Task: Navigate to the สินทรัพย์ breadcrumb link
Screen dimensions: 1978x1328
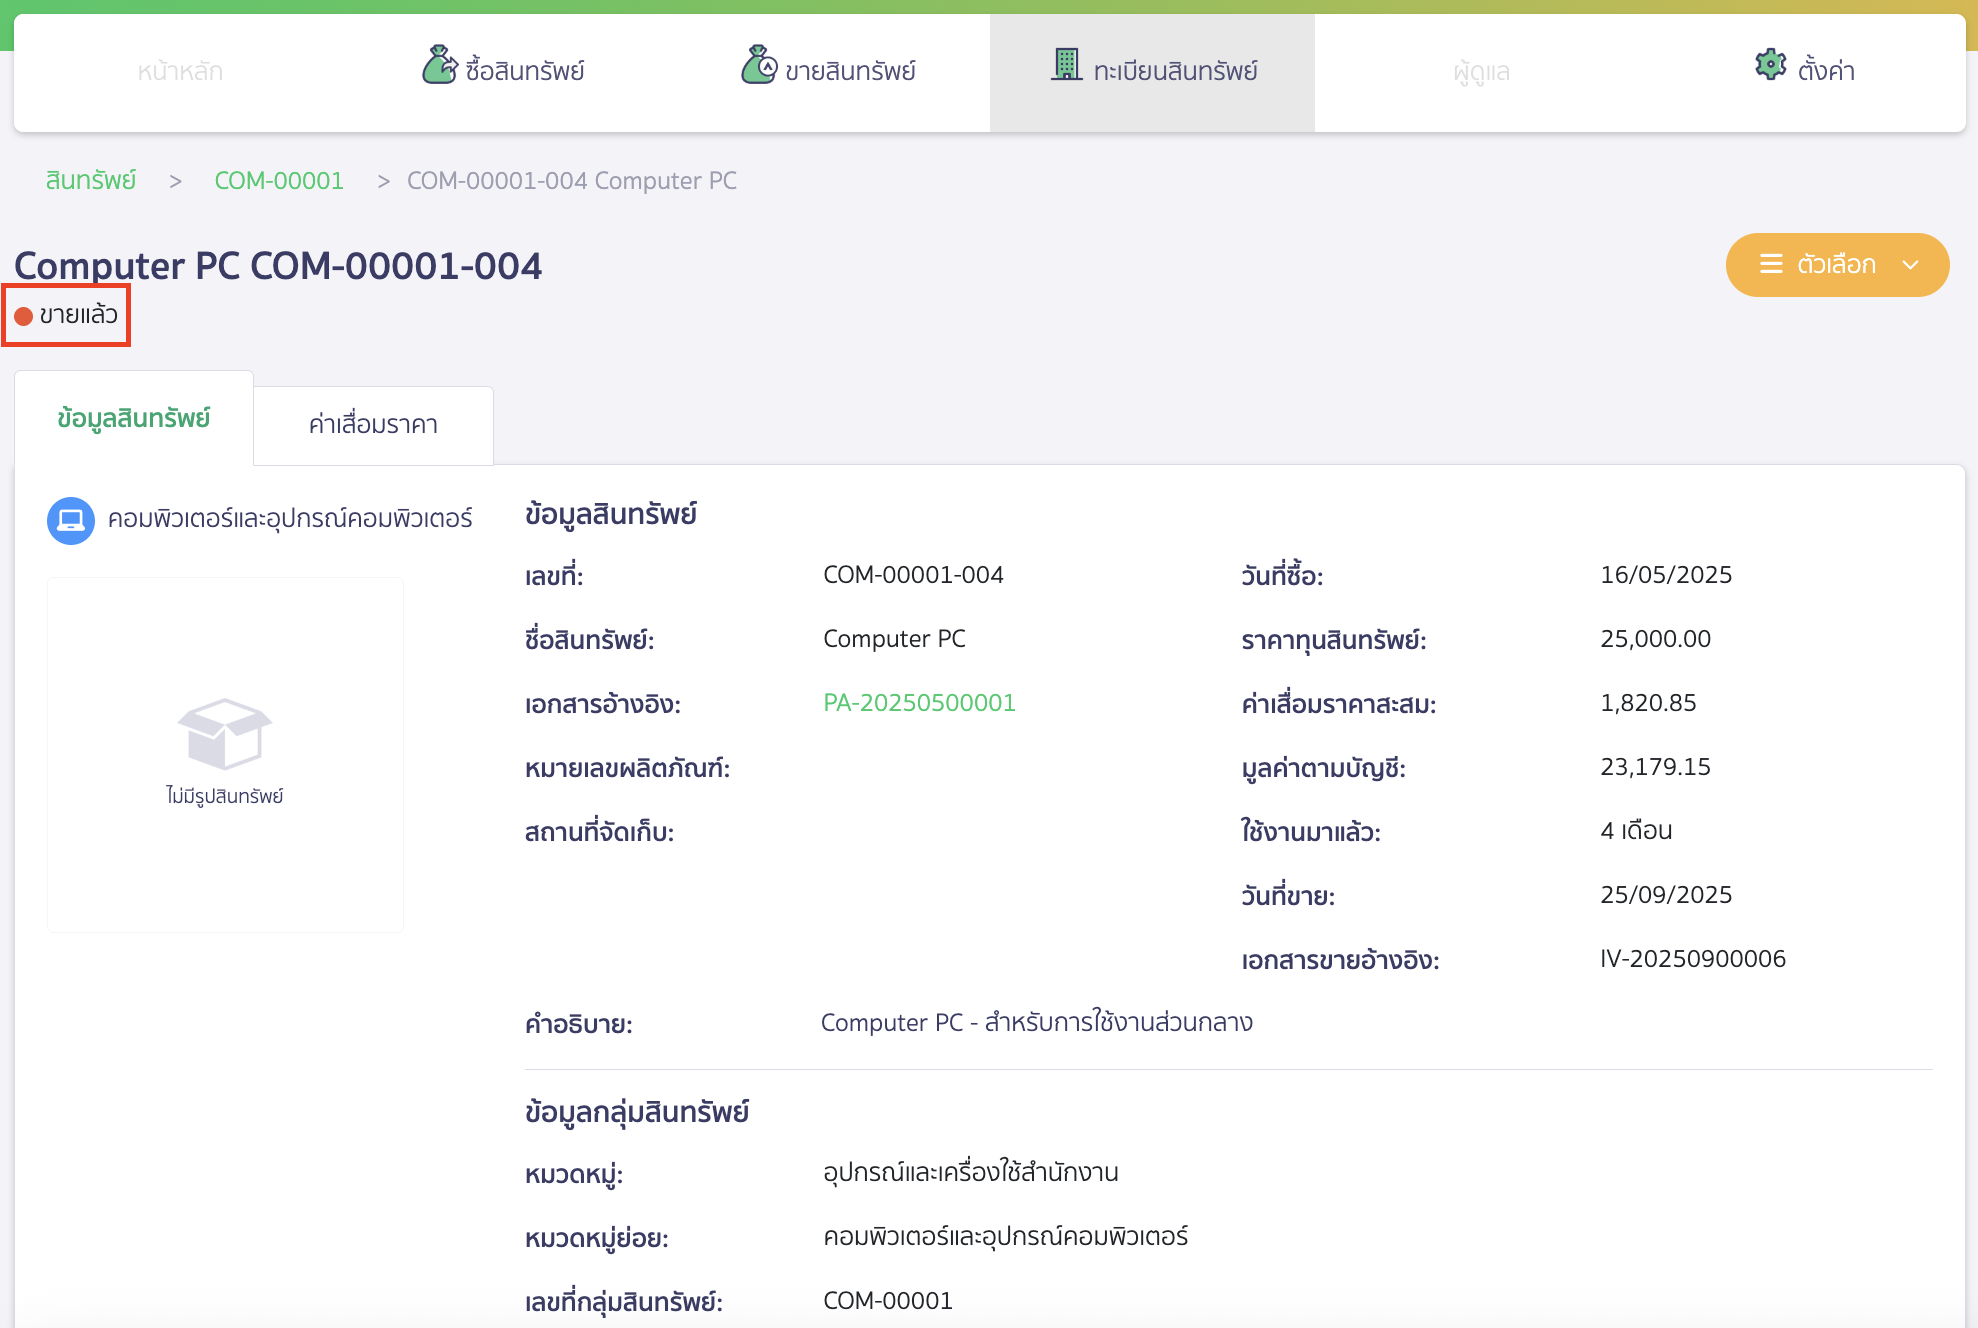Action: (x=90, y=180)
